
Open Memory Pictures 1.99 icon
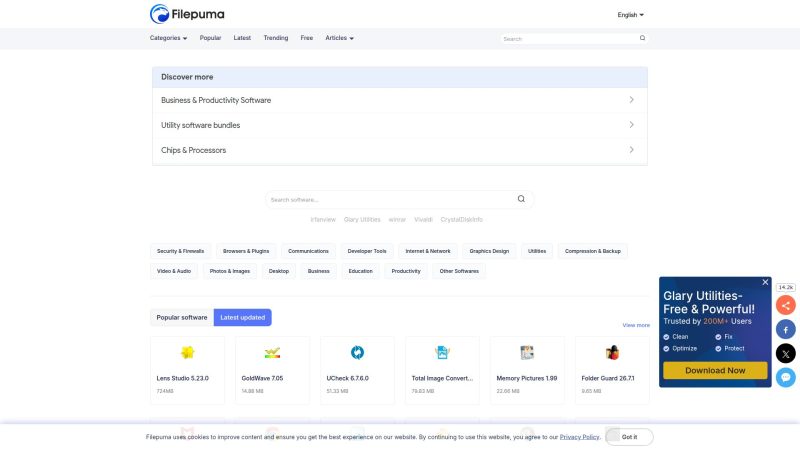[527, 353]
